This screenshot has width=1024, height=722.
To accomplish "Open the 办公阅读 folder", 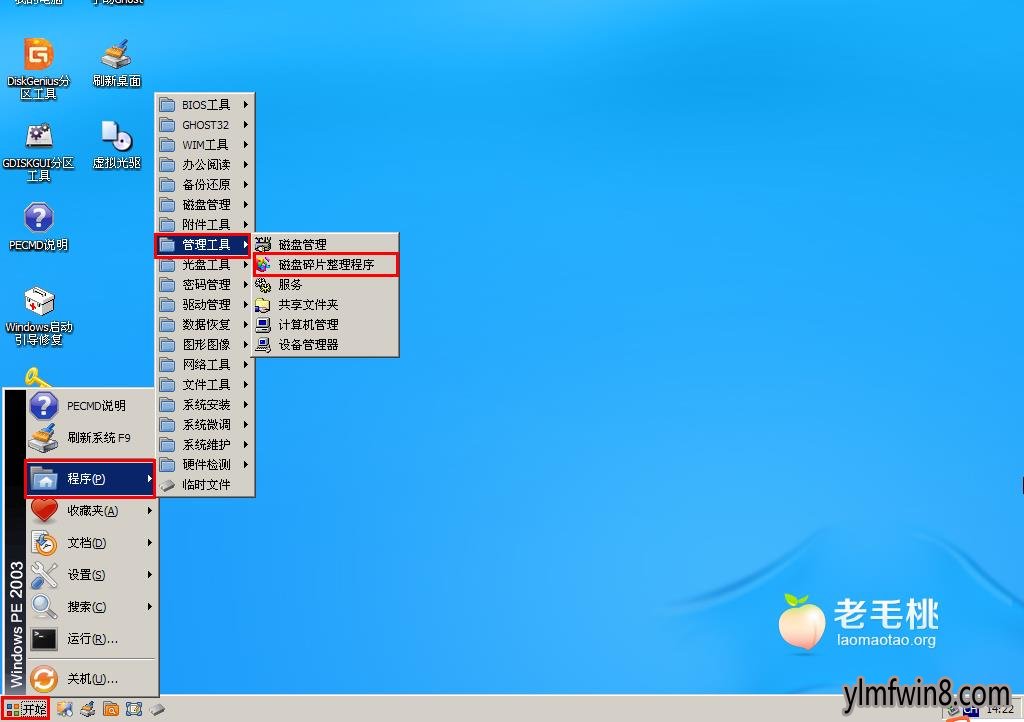I will [204, 165].
